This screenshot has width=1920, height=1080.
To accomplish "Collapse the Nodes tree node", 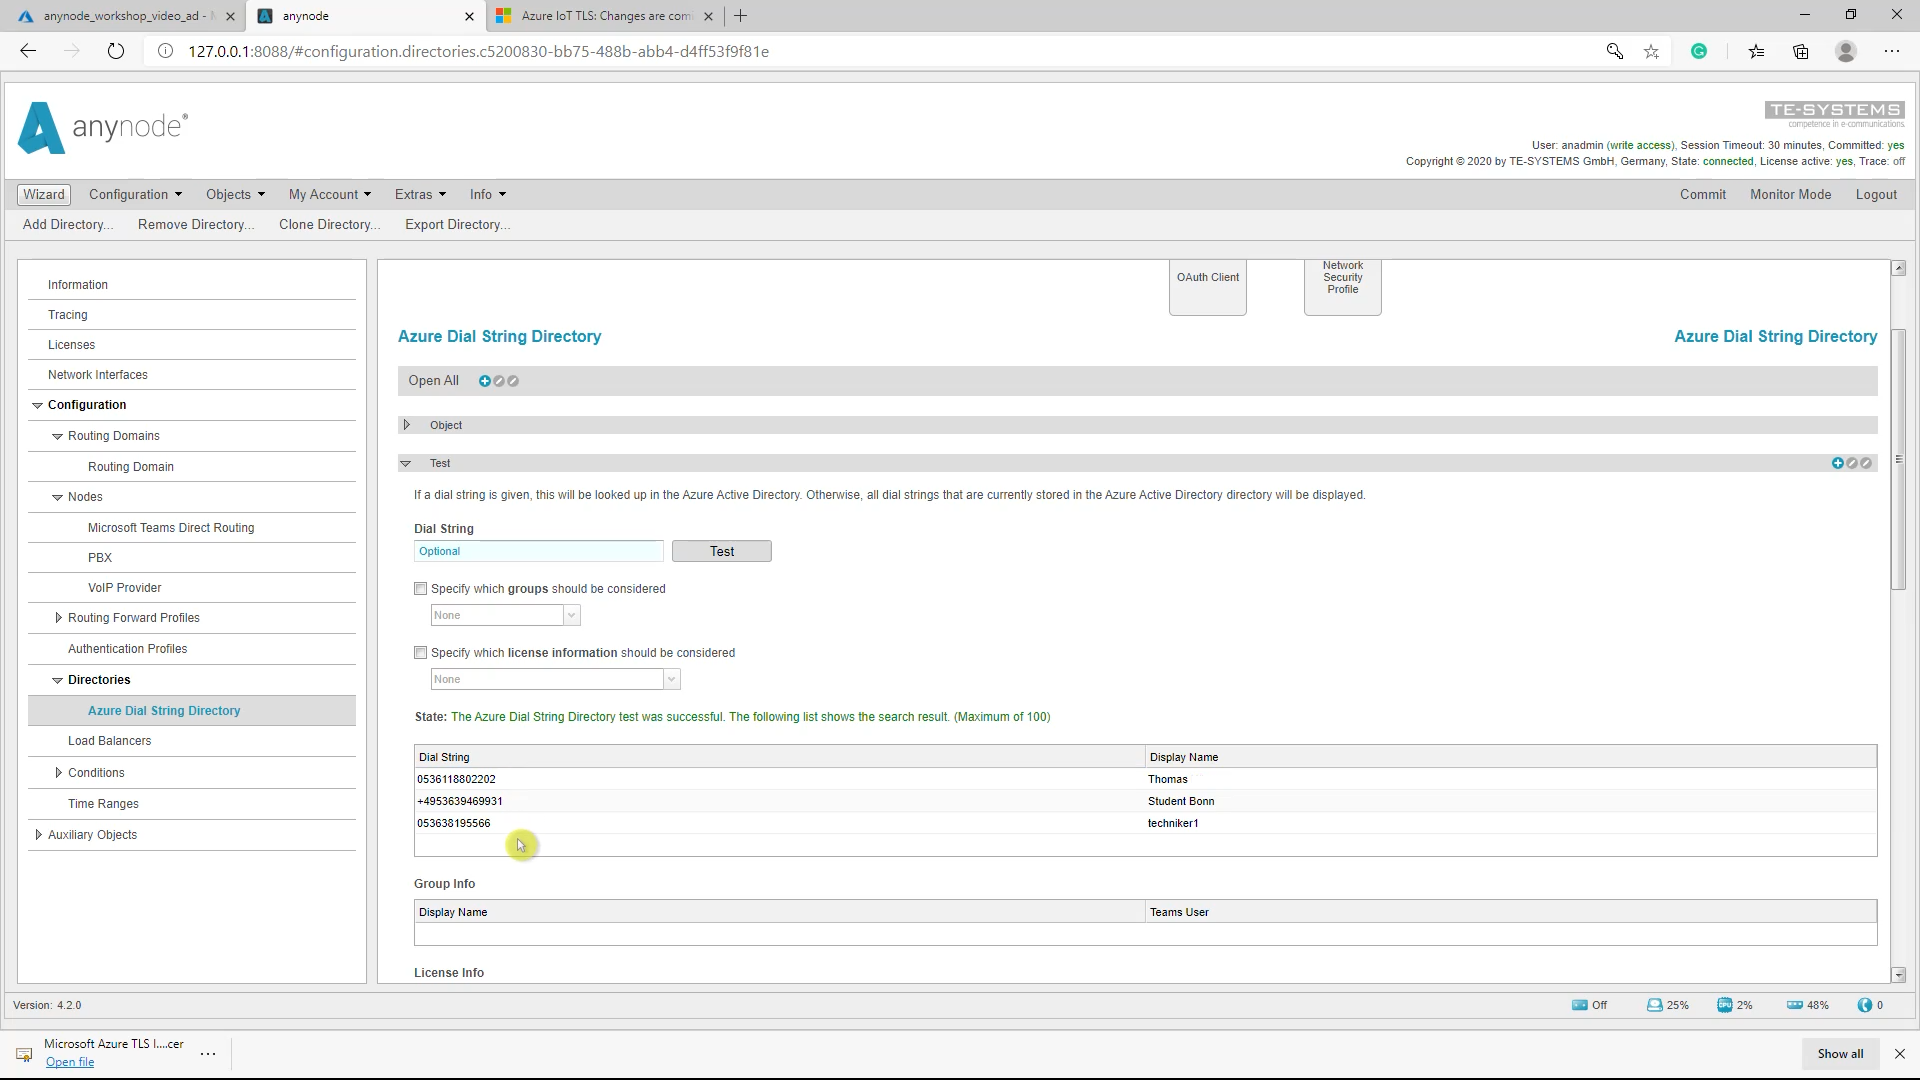I will point(58,497).
